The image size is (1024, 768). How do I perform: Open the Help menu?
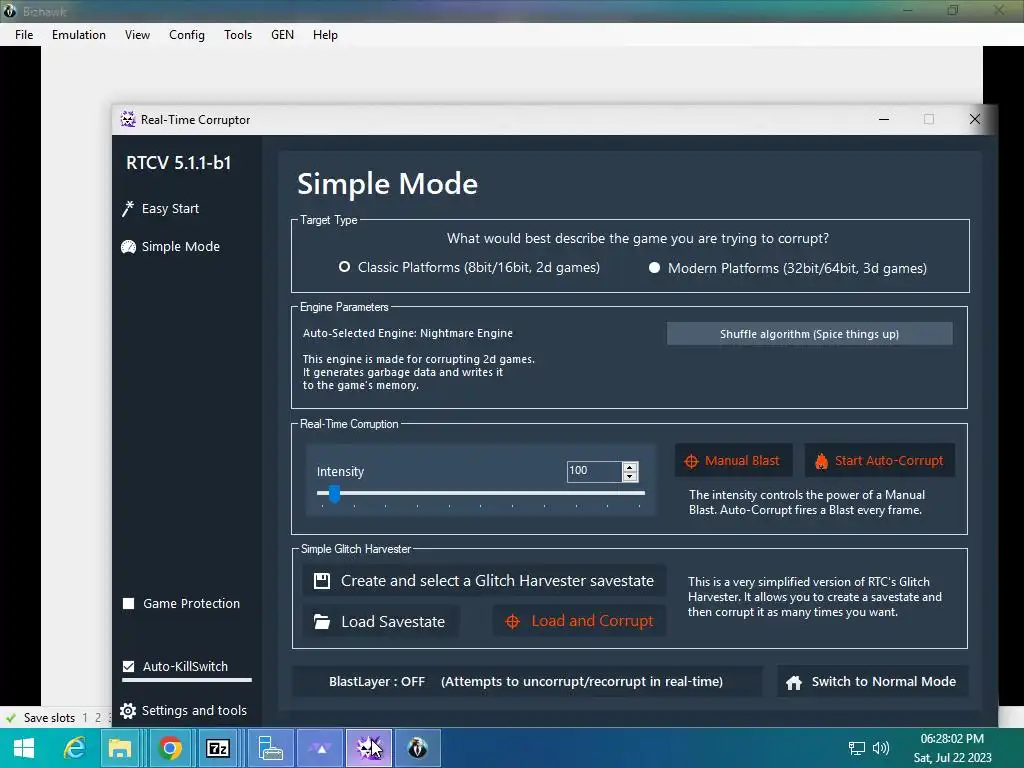pyautogui.click(x=325, y=35)
